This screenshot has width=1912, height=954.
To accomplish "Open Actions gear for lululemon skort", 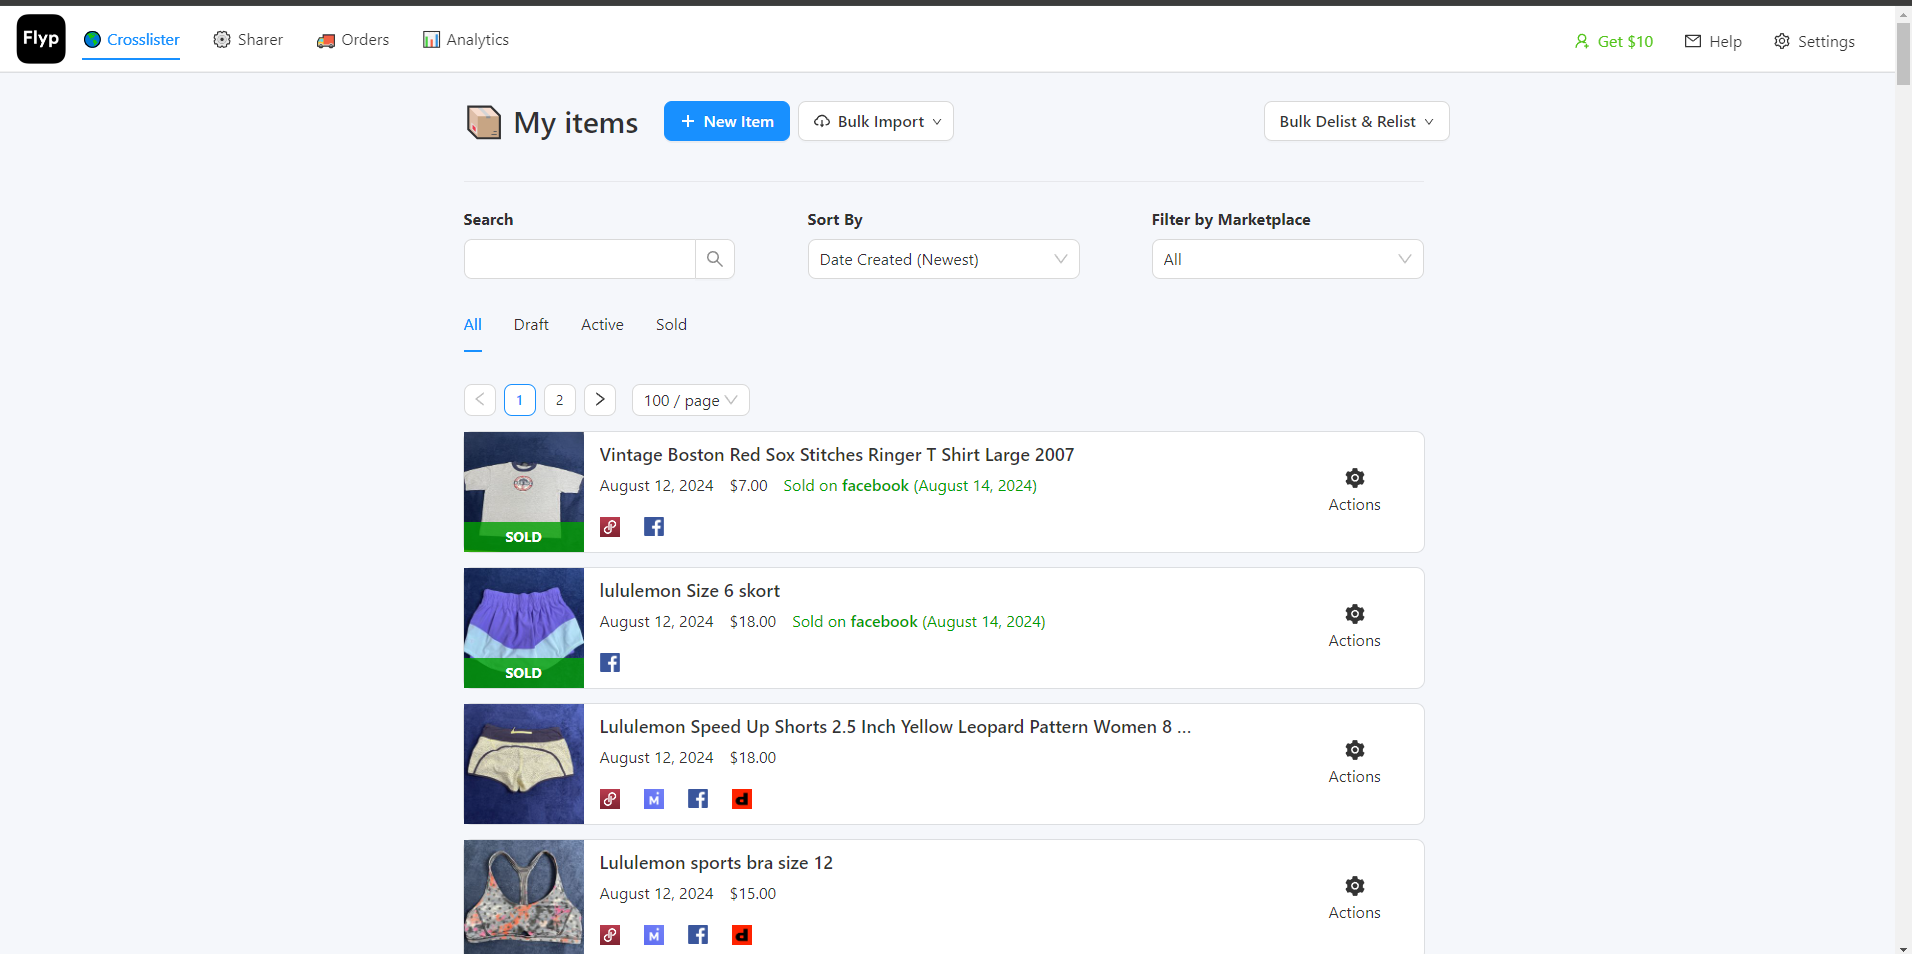I will tap(1354, 614).
